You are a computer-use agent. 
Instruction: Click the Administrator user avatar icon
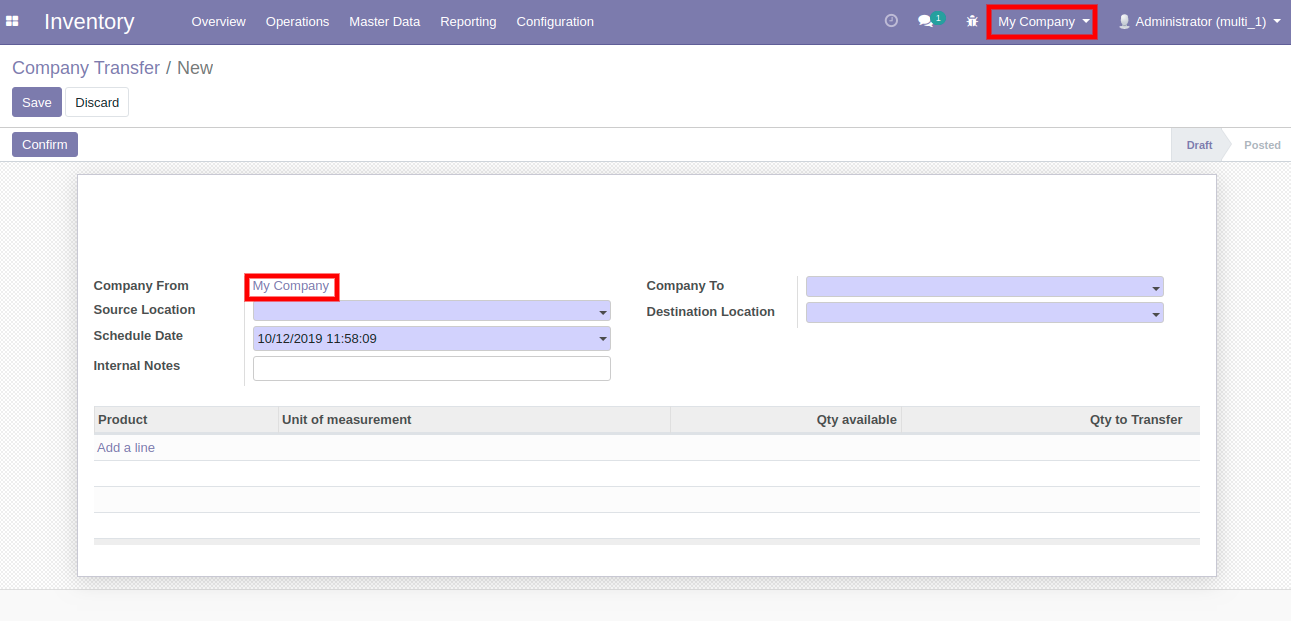pos(1124,21)
